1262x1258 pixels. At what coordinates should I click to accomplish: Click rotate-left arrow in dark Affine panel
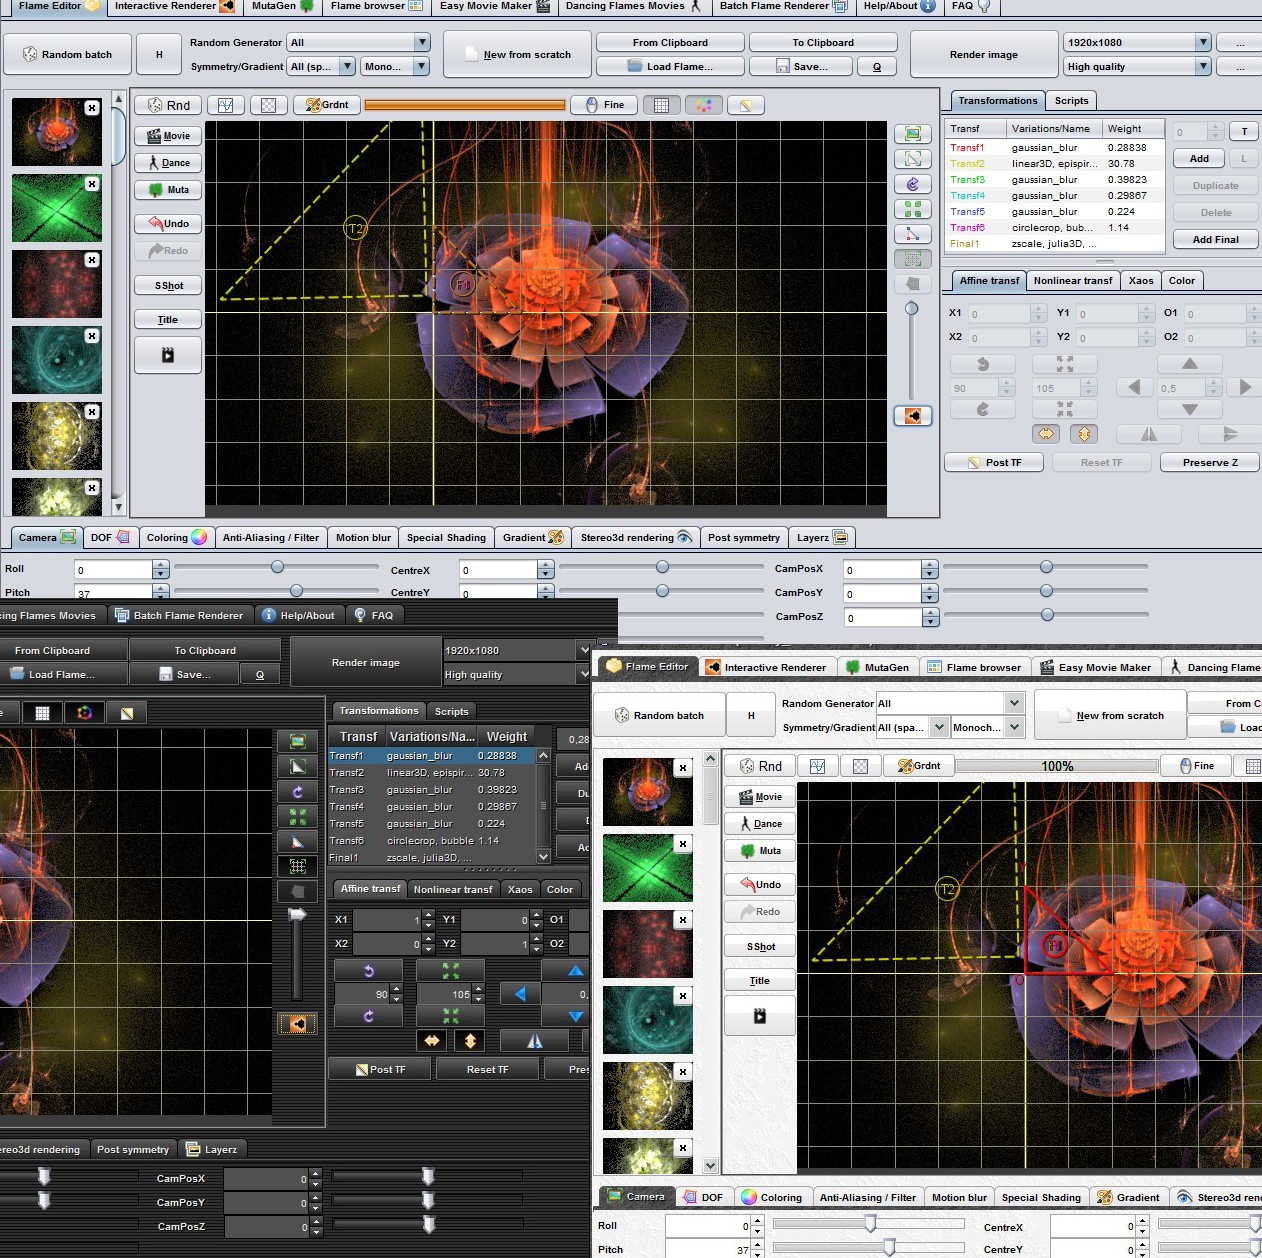[368, 971]
